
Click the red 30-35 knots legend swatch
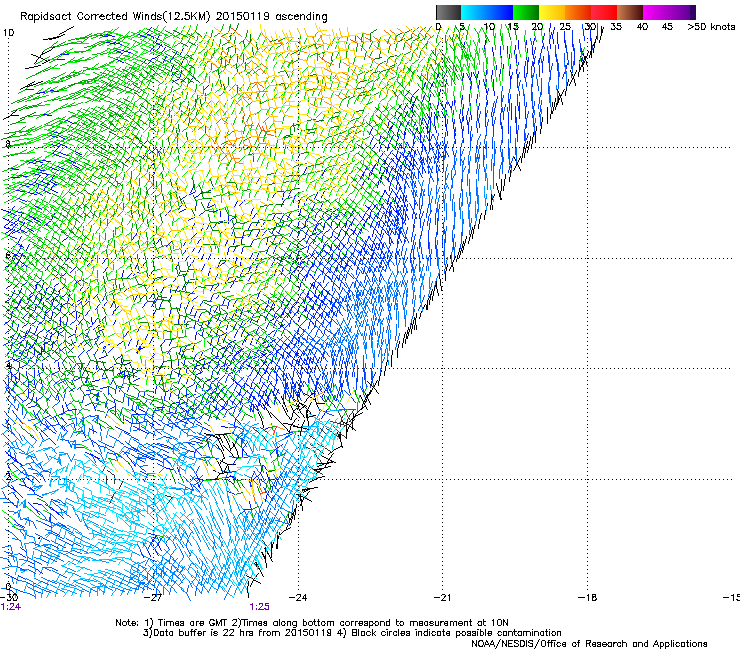pos(604,12)
